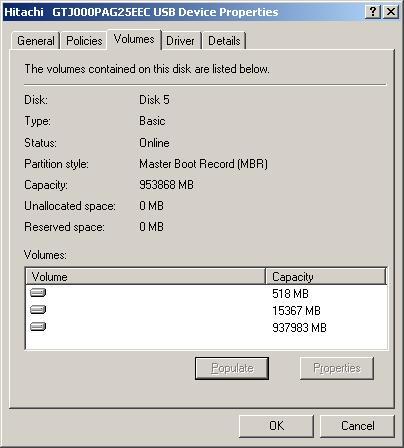
Task: Dismiss dialog with Cancel button
Action: [357, 426]
